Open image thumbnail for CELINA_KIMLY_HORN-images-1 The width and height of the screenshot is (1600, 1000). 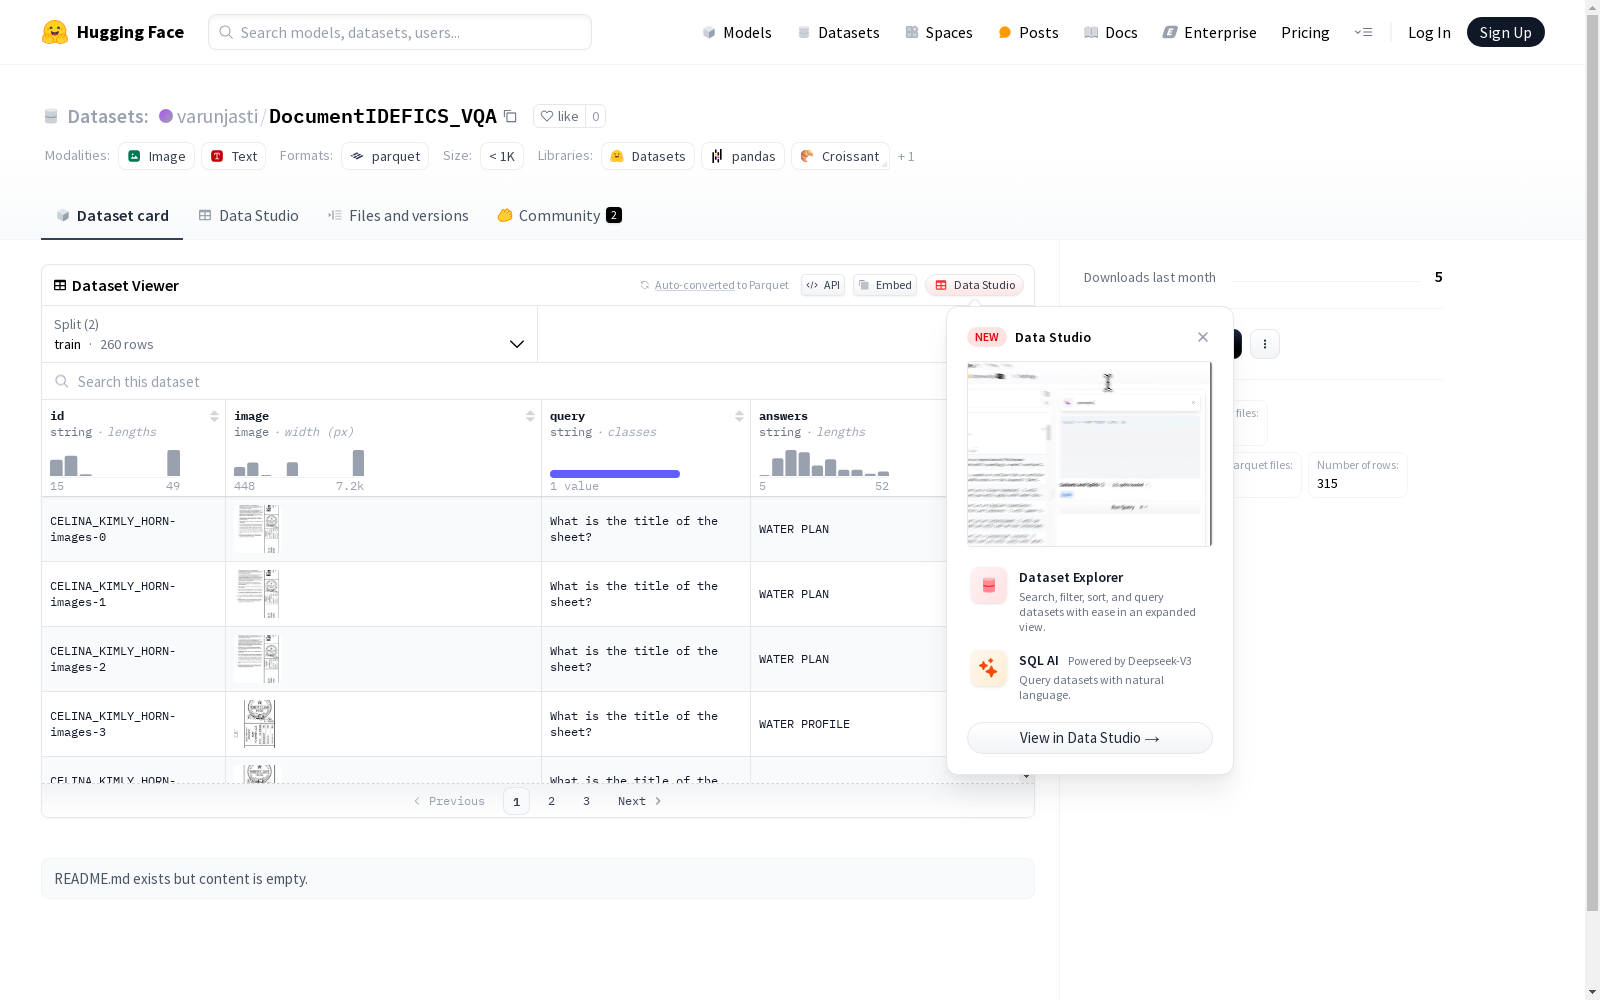[257, 594]
